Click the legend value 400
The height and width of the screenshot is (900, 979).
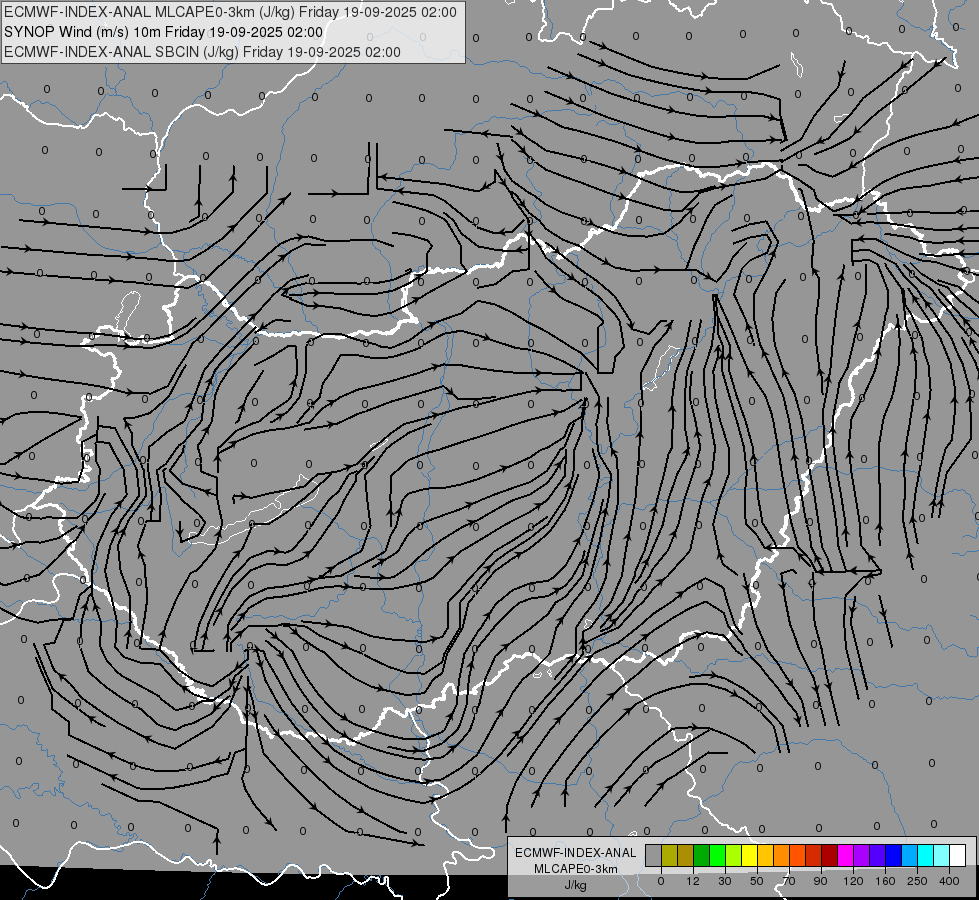point(949,881)
